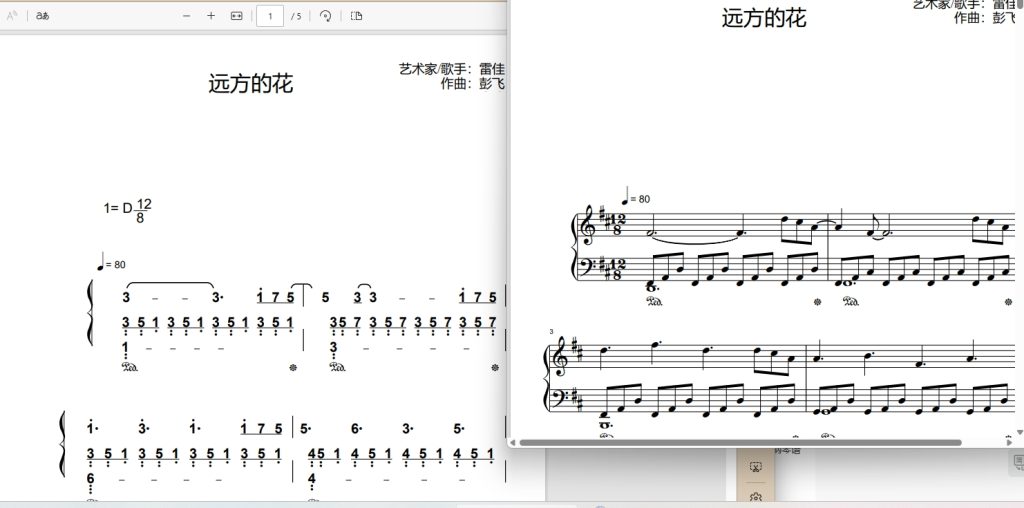1024x508 pixels.
Task: Toggle fit-to-width page view
Action: click(236, 16)
